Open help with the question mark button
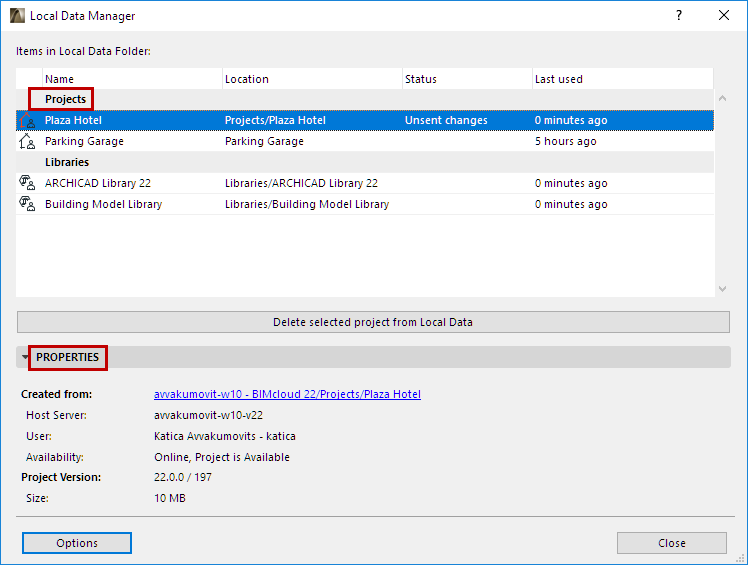This screenshot has width=748, height=565. click(x=679, y=15)
